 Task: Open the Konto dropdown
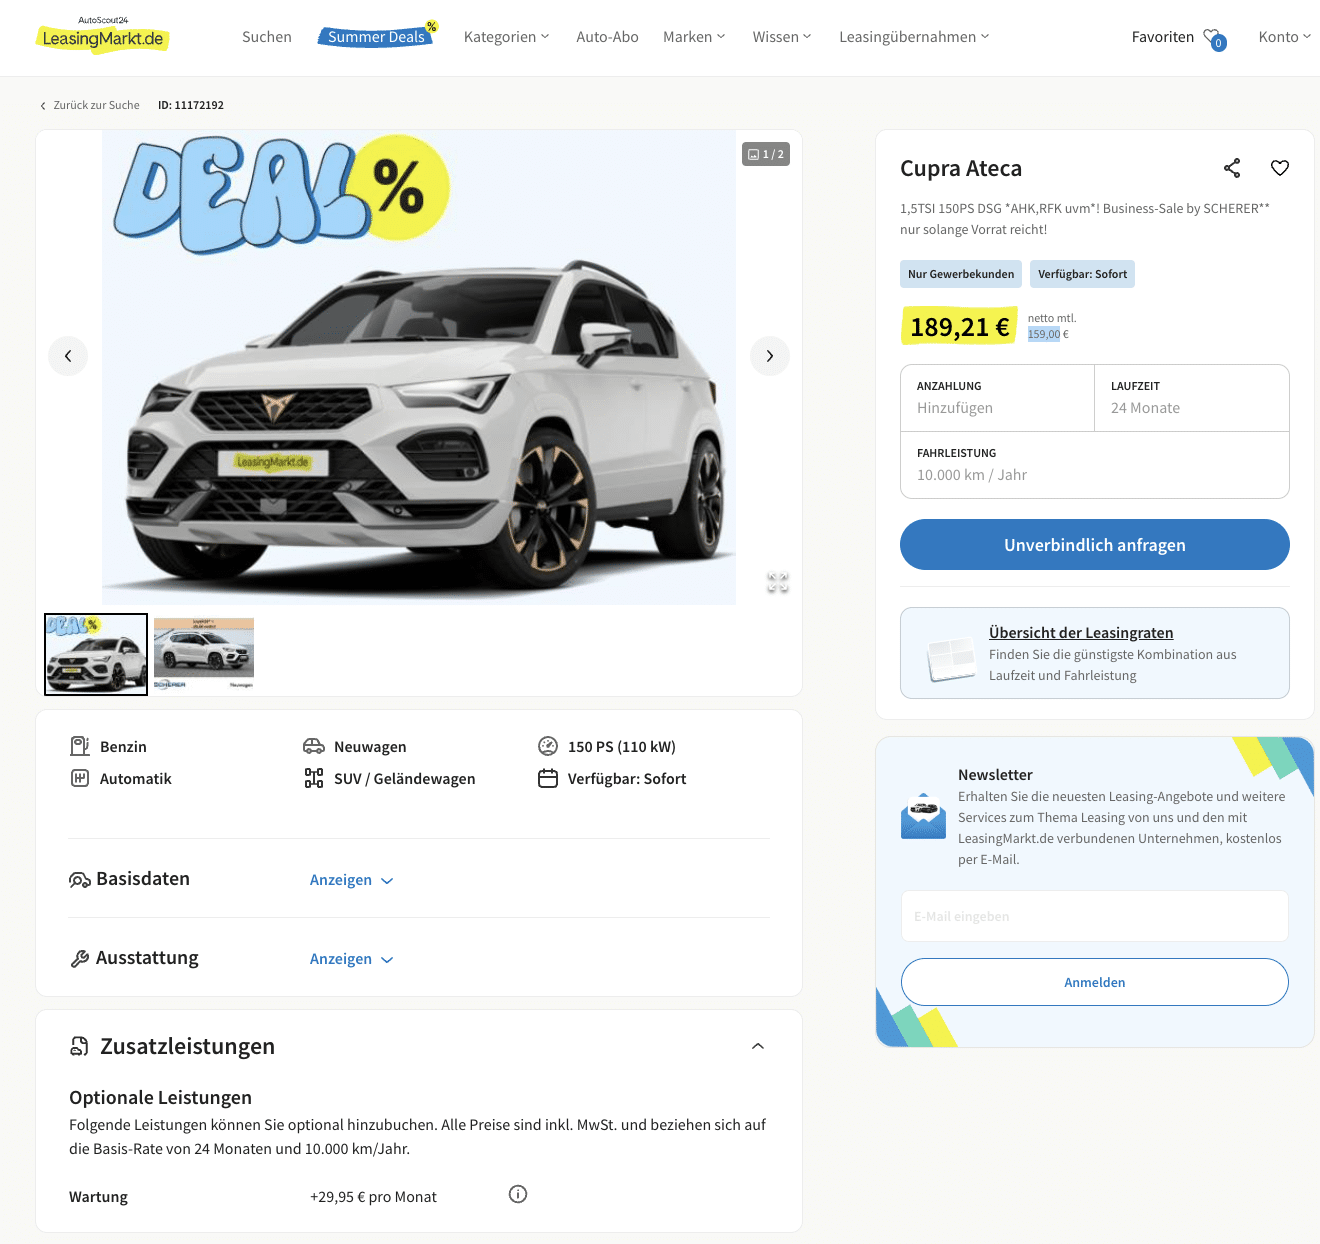[1285, 37]
